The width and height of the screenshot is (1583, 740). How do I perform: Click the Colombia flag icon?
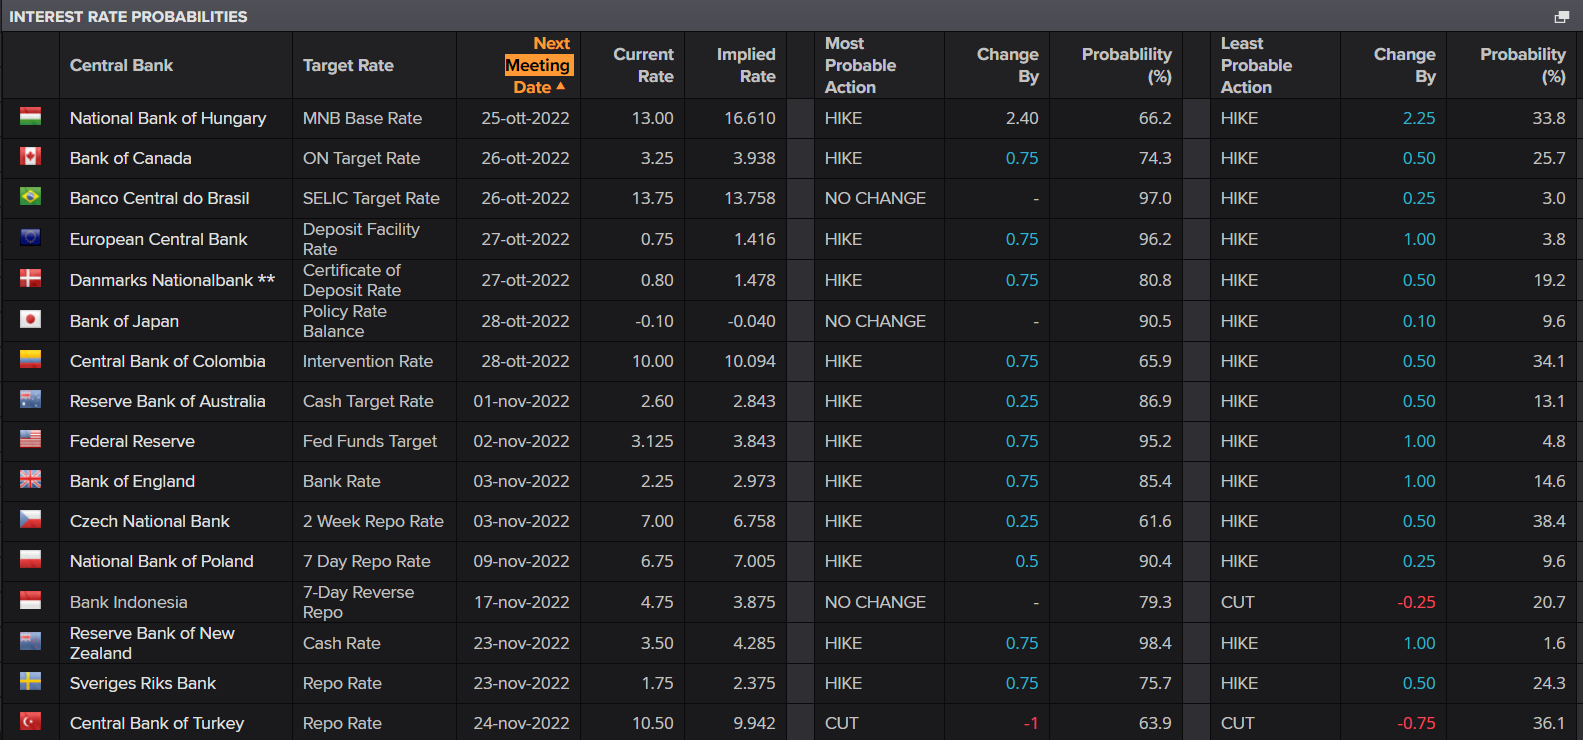click(31, 360)
